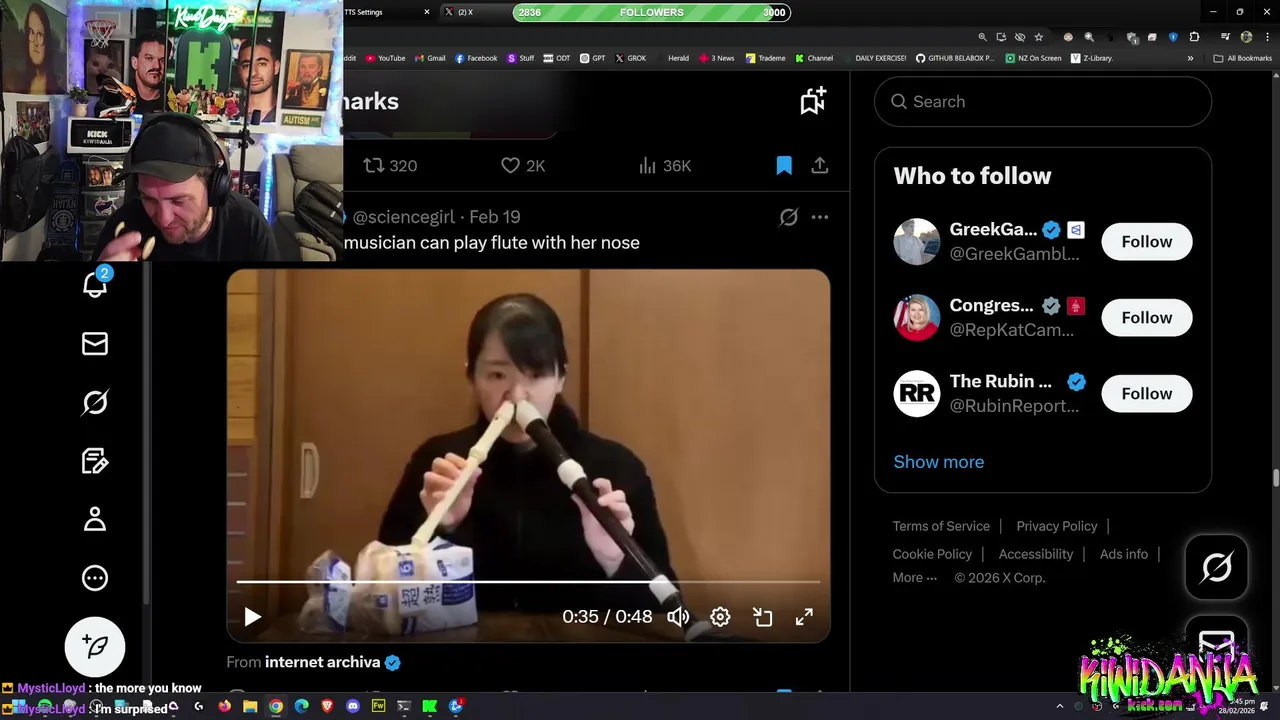
Task: View post analytics showing 36K
Action: pos(665,166)
